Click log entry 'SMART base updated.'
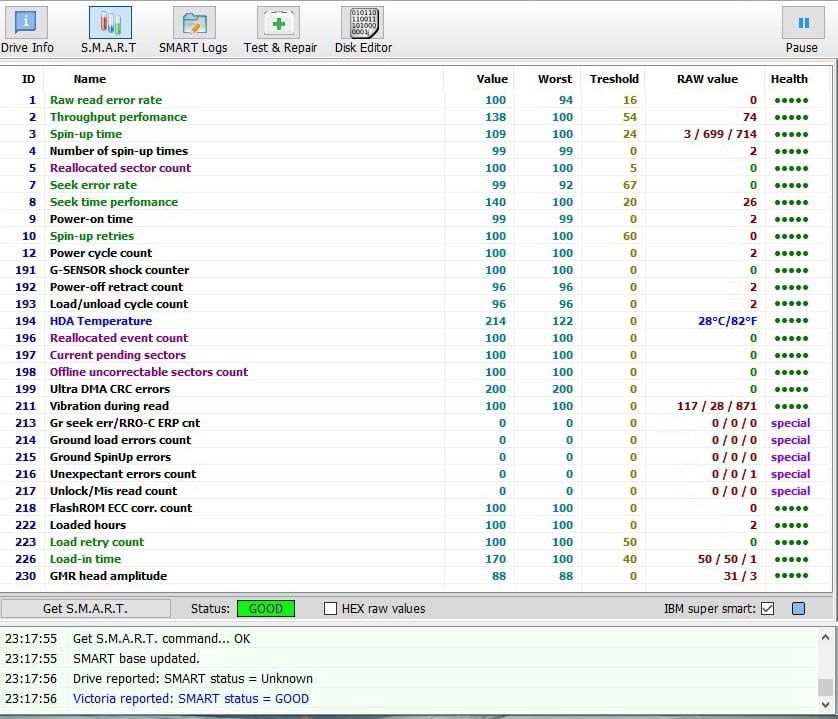Image resolution: width=838 pixels, height=719 pixels. 136,659
